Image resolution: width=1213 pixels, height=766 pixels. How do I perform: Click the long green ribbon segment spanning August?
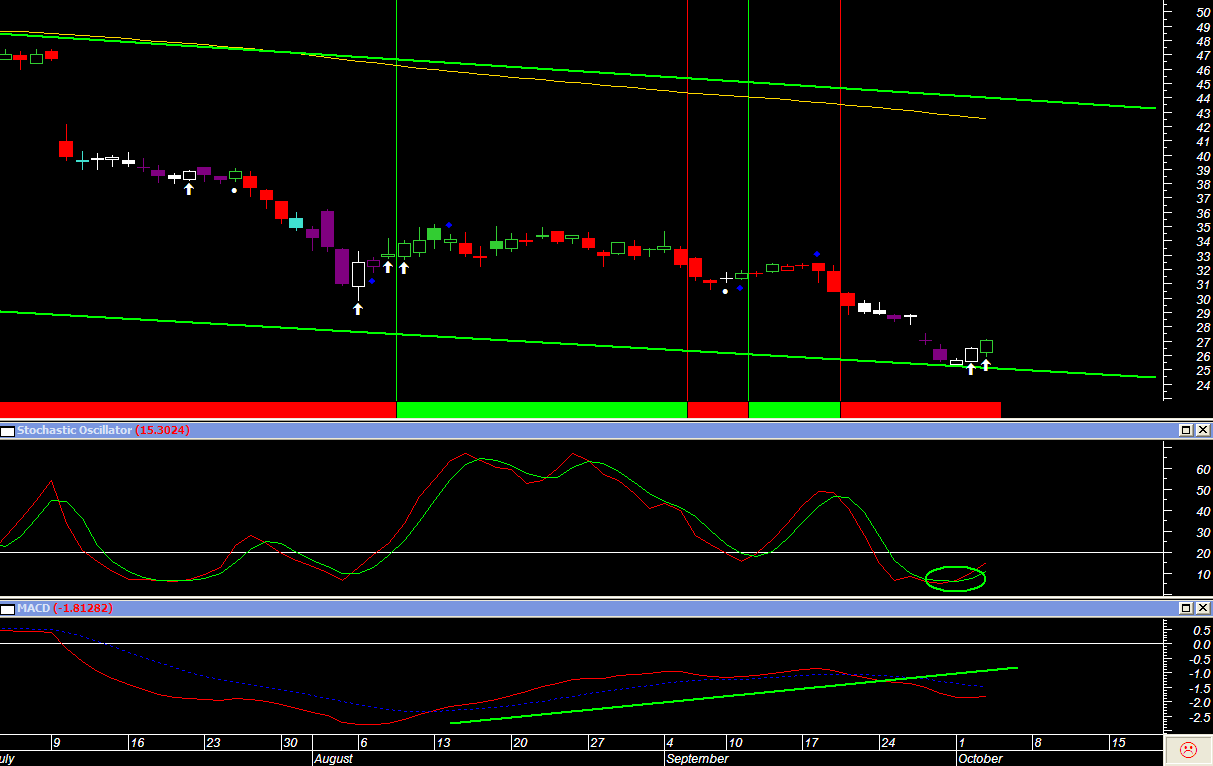[x=542, y=410]
